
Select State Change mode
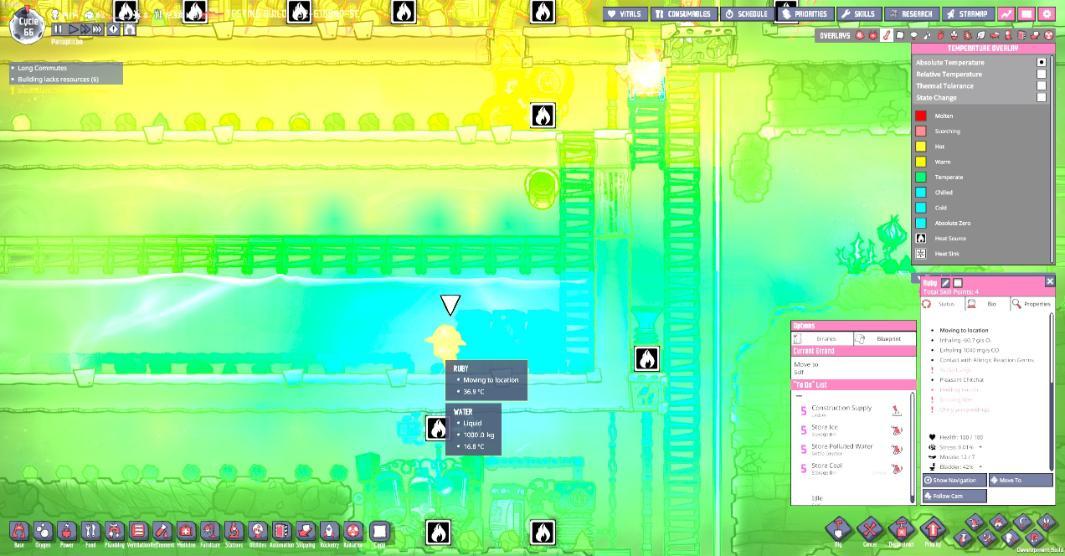click(1041, 97)
